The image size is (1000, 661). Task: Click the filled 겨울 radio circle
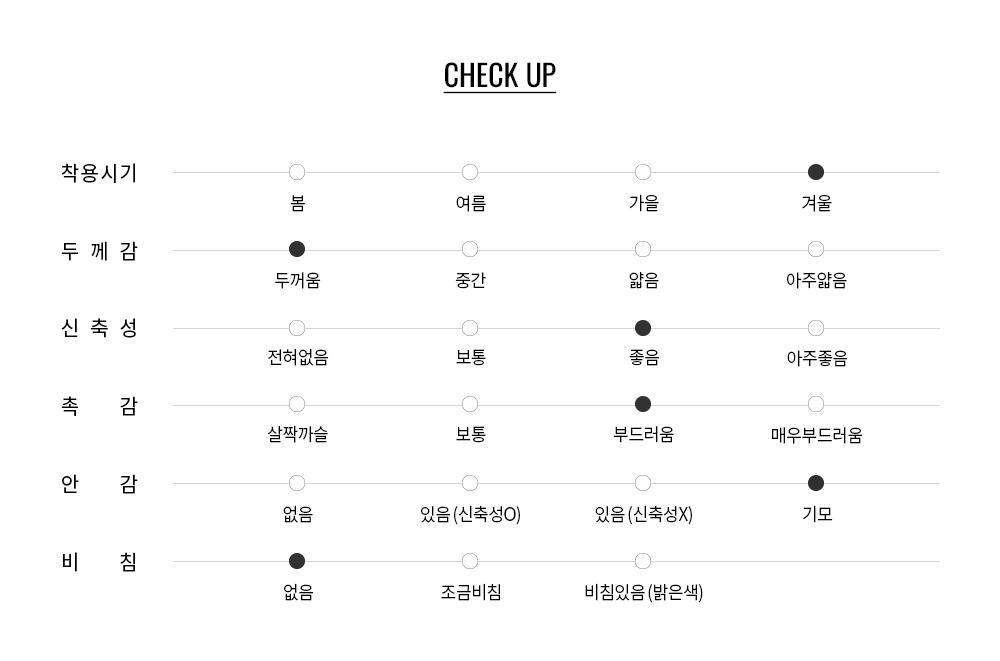(816, 172)
